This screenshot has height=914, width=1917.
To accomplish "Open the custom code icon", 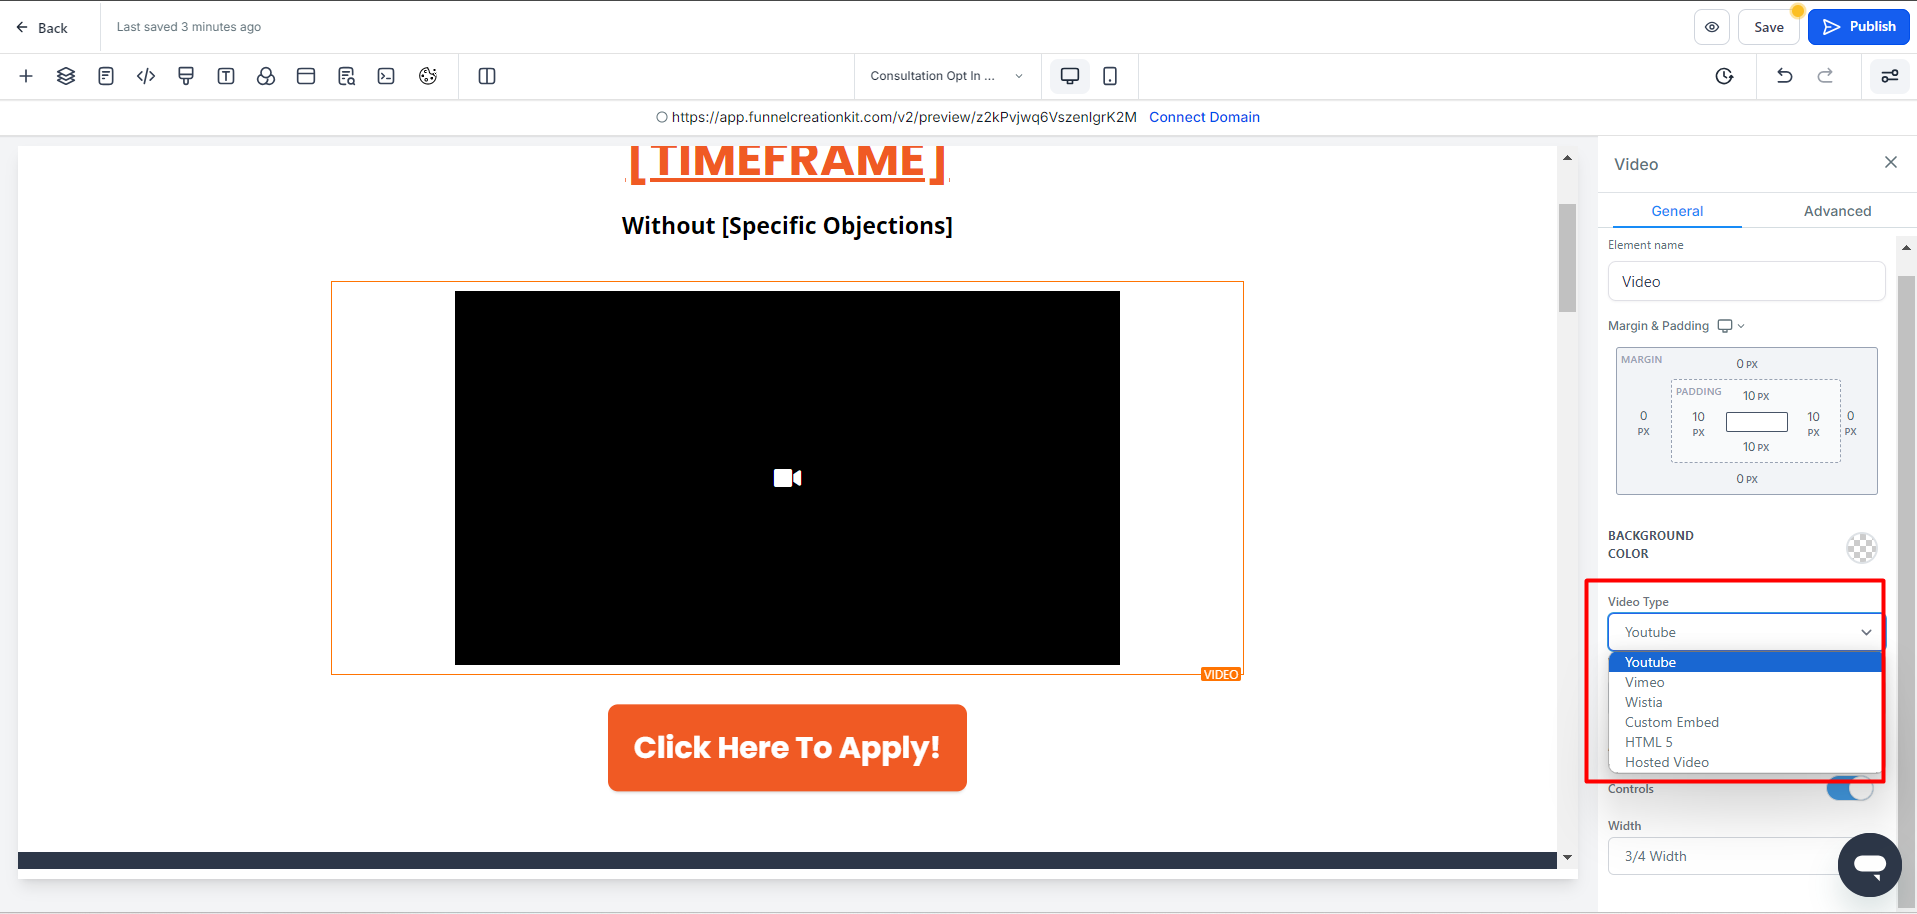I will (x=146, y=76).
